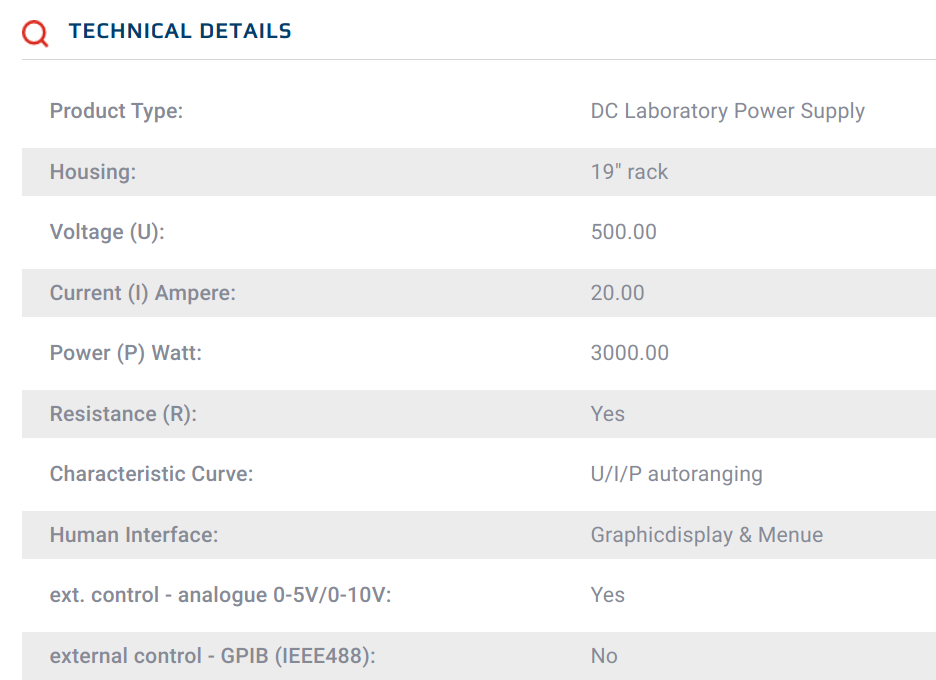Screen dimensions: 936x680
Task: Click the Human Interface label
Action: 134,535
